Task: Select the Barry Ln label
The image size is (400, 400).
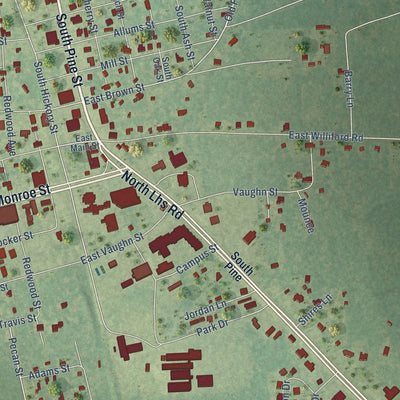Action: point(349,89)
